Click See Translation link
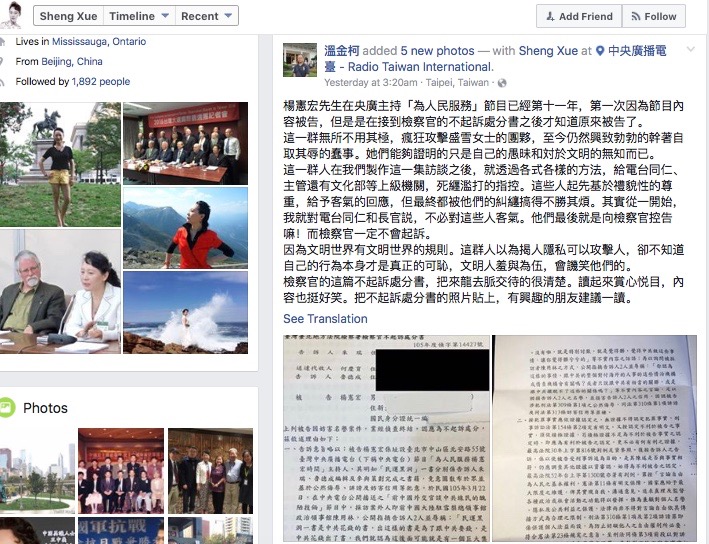The height and width of the screenshot is (544, 709). click(x=325, y=318)
